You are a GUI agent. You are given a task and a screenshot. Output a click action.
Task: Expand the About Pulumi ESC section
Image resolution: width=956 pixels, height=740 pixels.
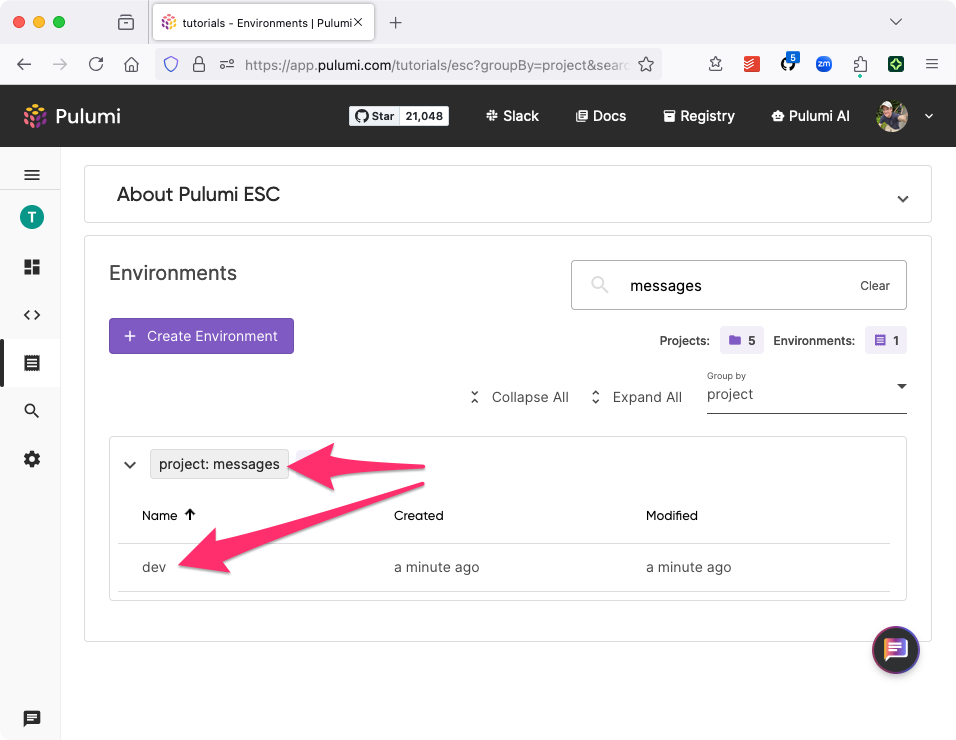click(x=902, y=198)
